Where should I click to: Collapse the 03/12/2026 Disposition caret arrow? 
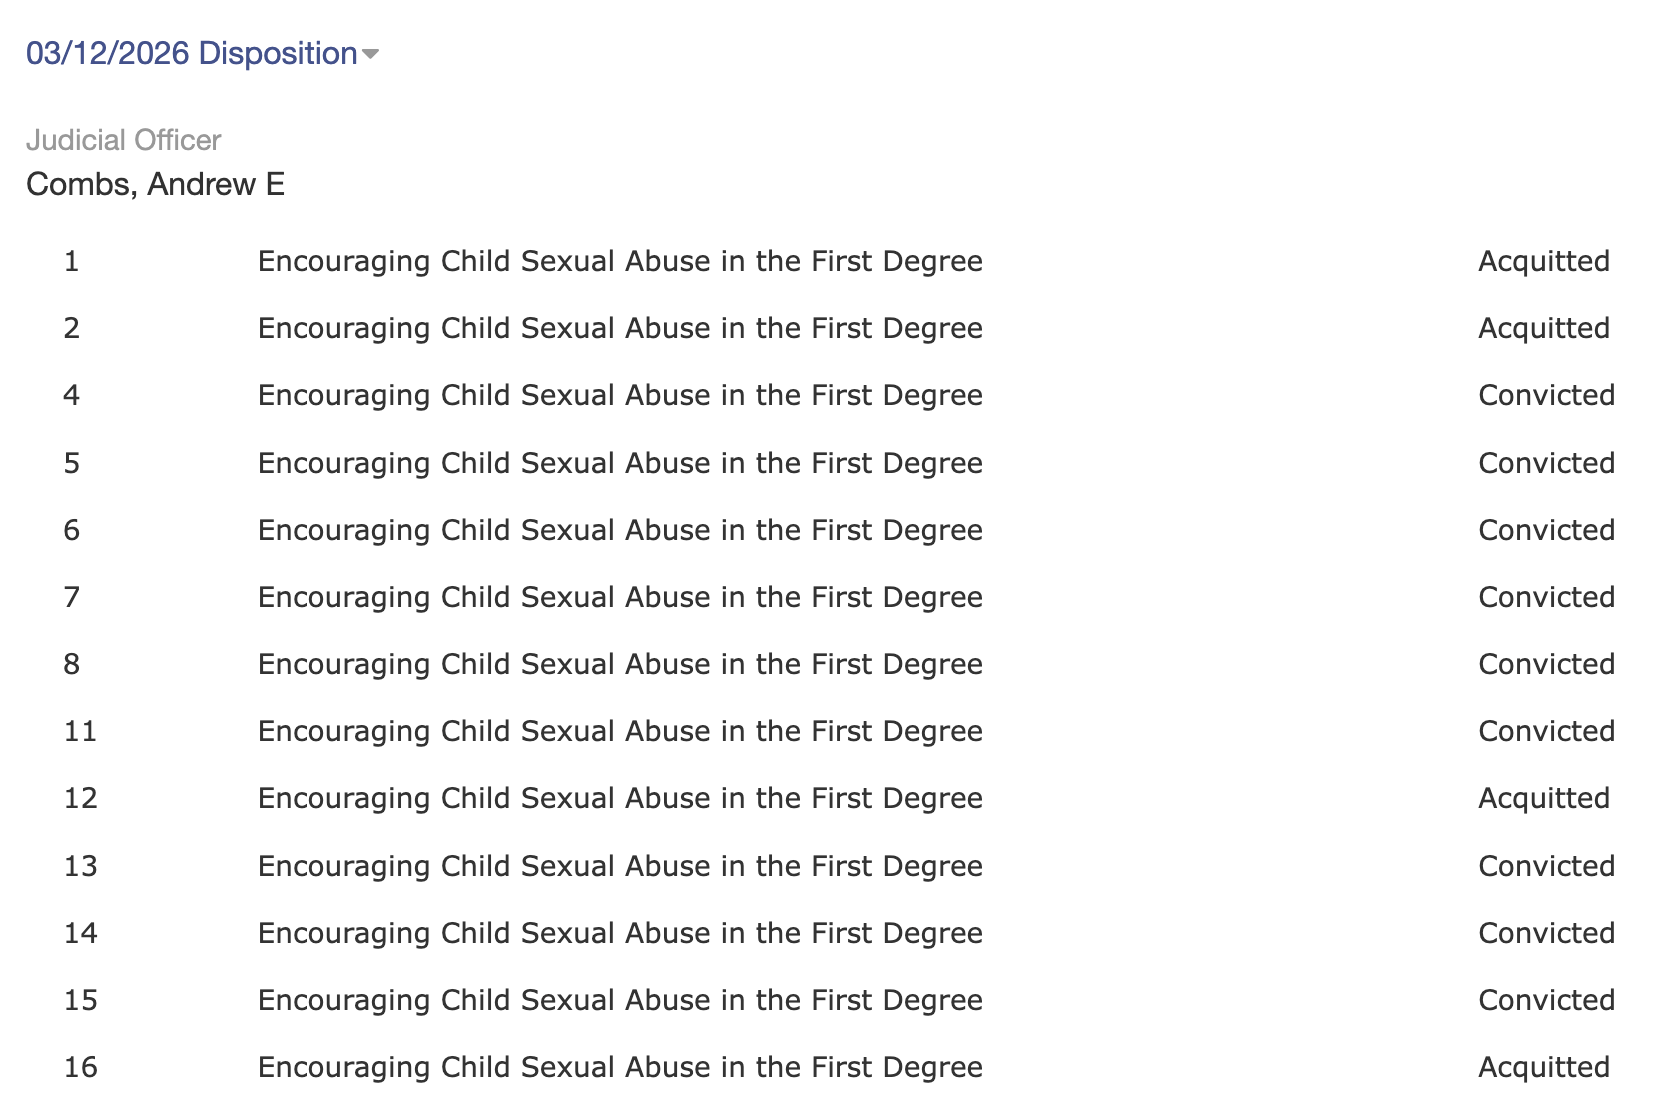click(370, 54)
